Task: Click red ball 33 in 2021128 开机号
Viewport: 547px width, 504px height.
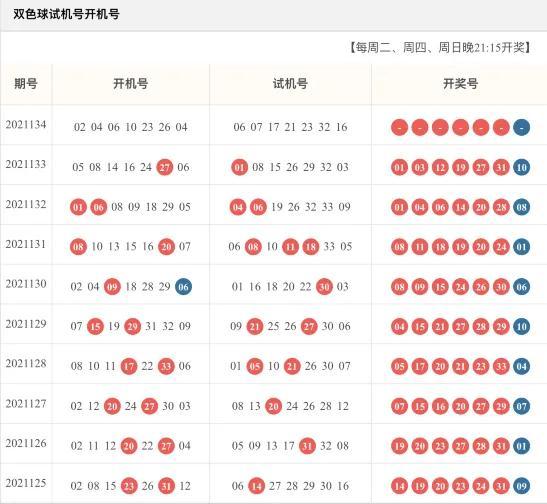Action: (166, 366)
